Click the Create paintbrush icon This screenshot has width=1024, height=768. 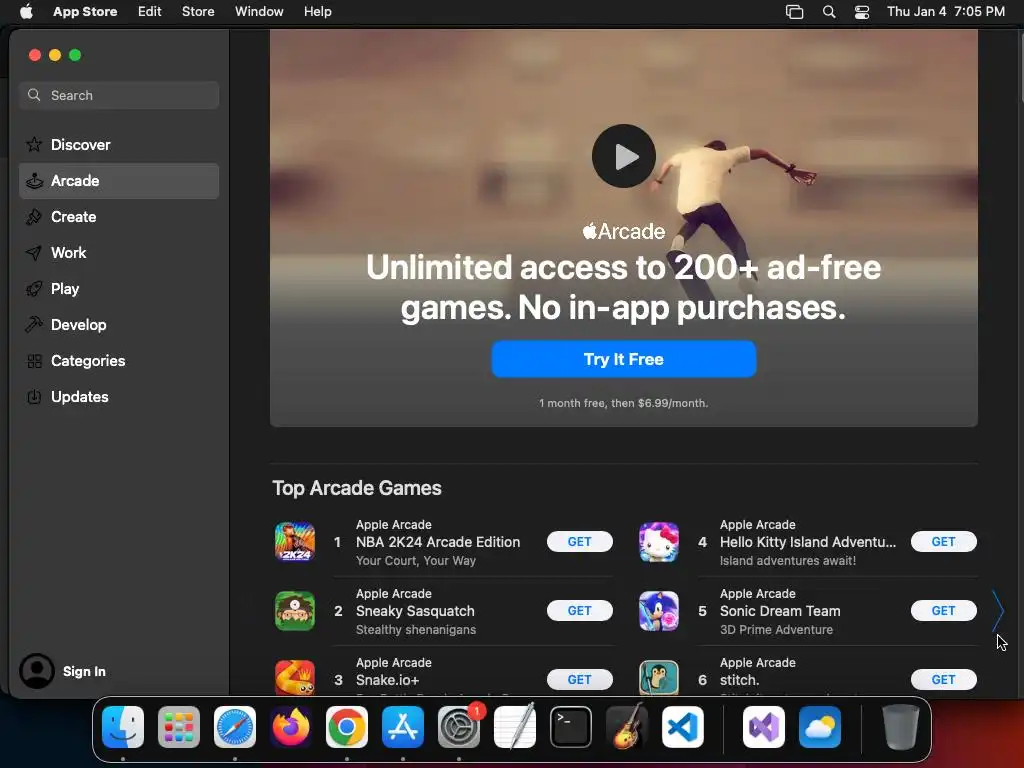pos(34,217)
